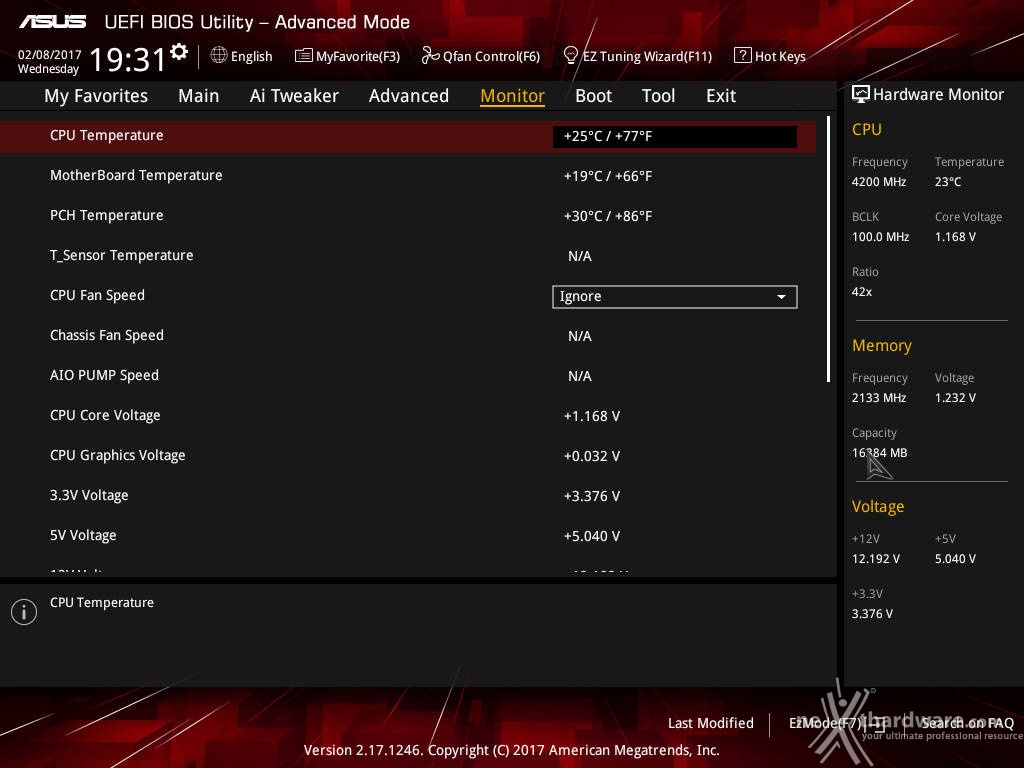Launch EZ Tuning Wizard(F11) bulb icon
Image resolution: width=1024 pixels, height=768 pixels.
tap(570, 56)
